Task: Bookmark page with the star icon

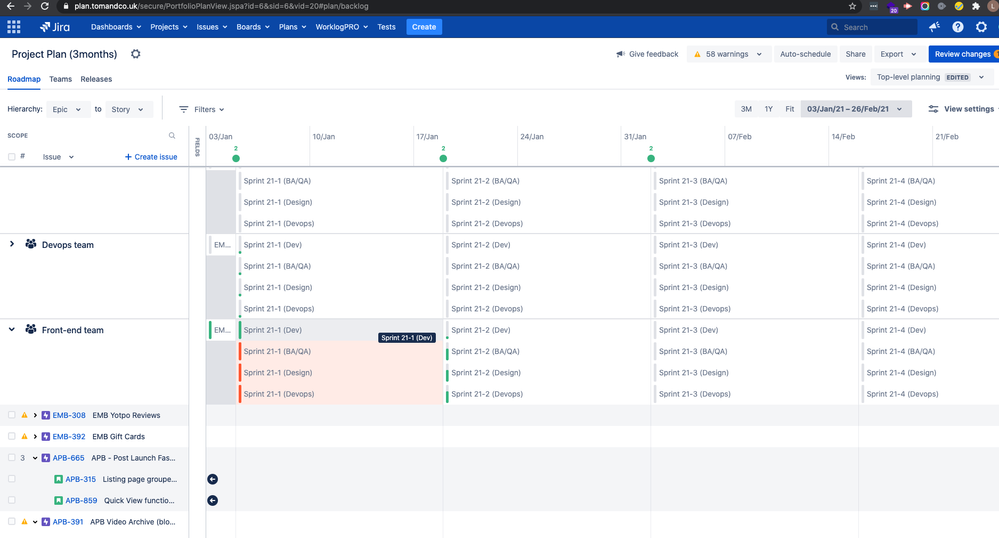Action: click(x=852, y=6)
